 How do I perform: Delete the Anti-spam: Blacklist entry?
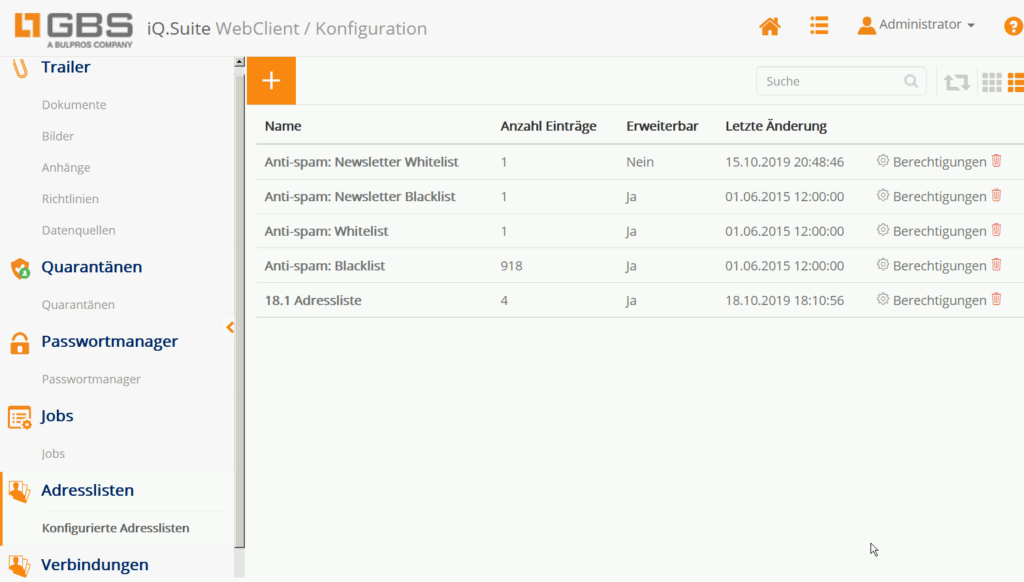click(x=996, y=265)
